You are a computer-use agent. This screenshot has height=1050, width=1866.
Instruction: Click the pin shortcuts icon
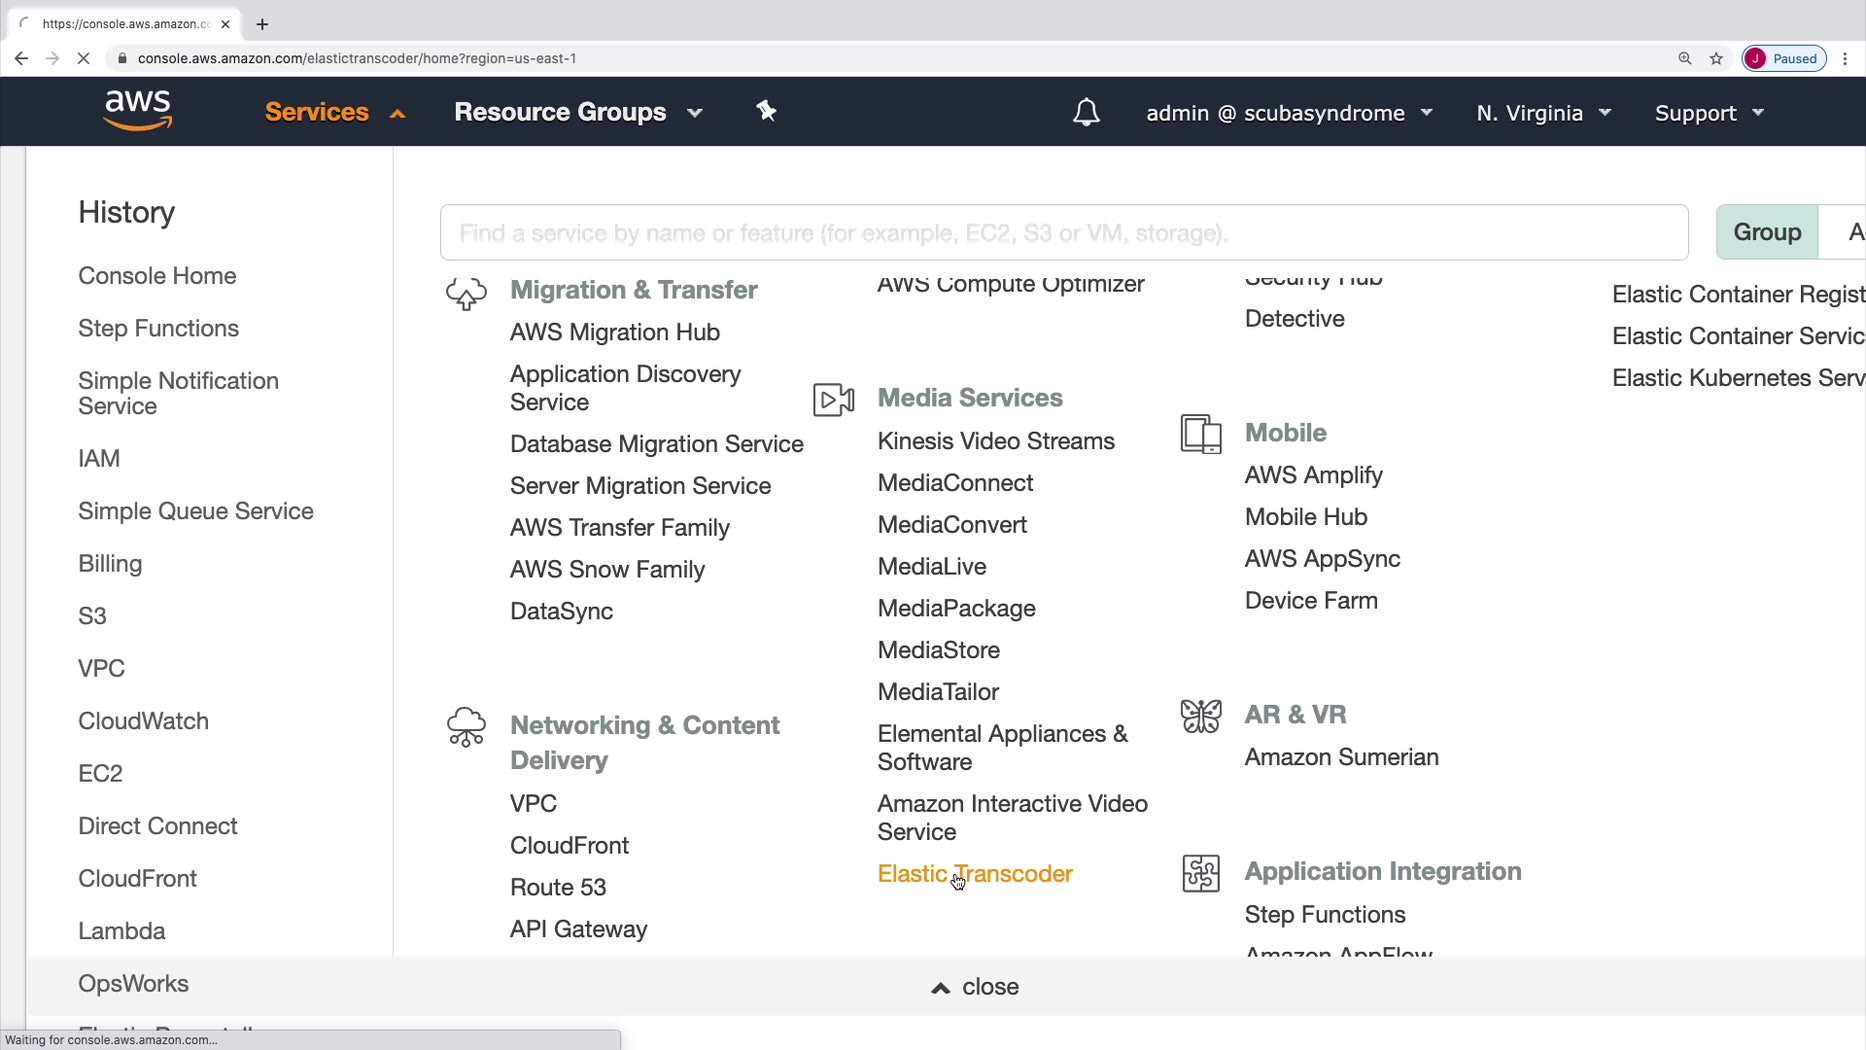point(766,111)
